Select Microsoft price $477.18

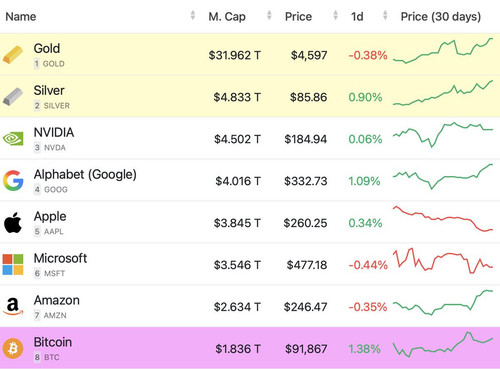pyautogui.click(x=307, y=265)
